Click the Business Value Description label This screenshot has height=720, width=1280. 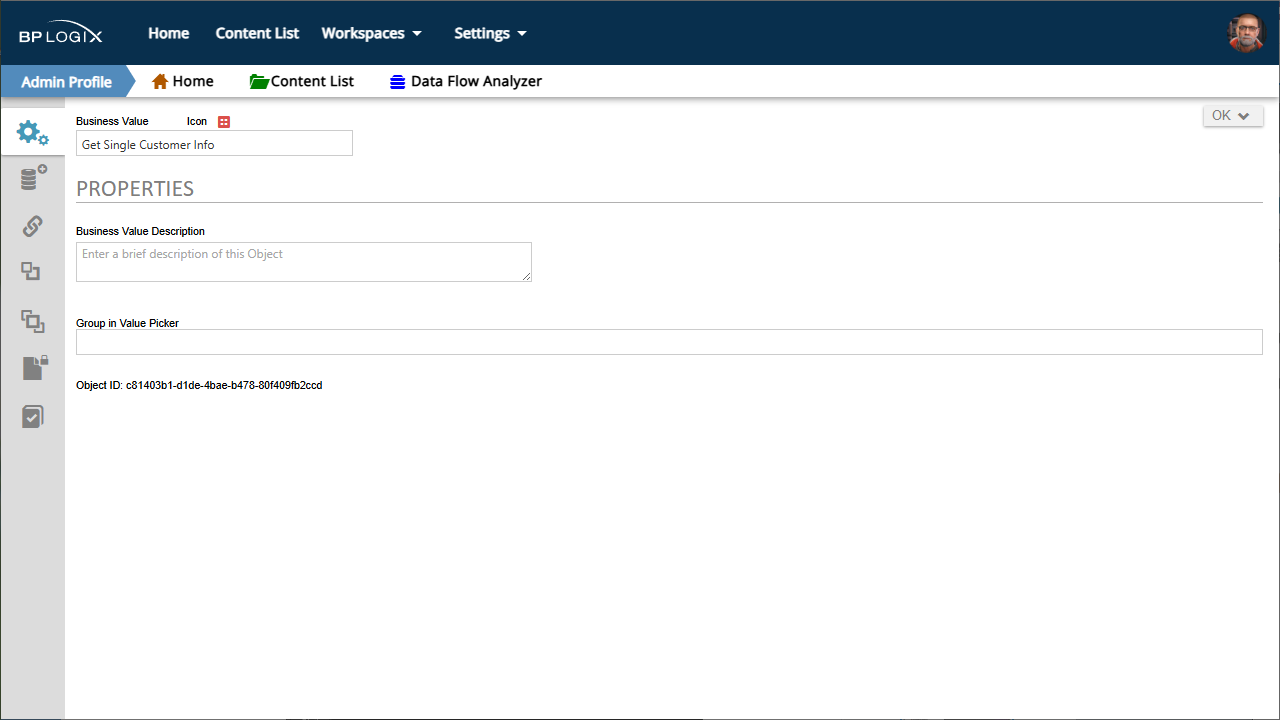[140, 231]
